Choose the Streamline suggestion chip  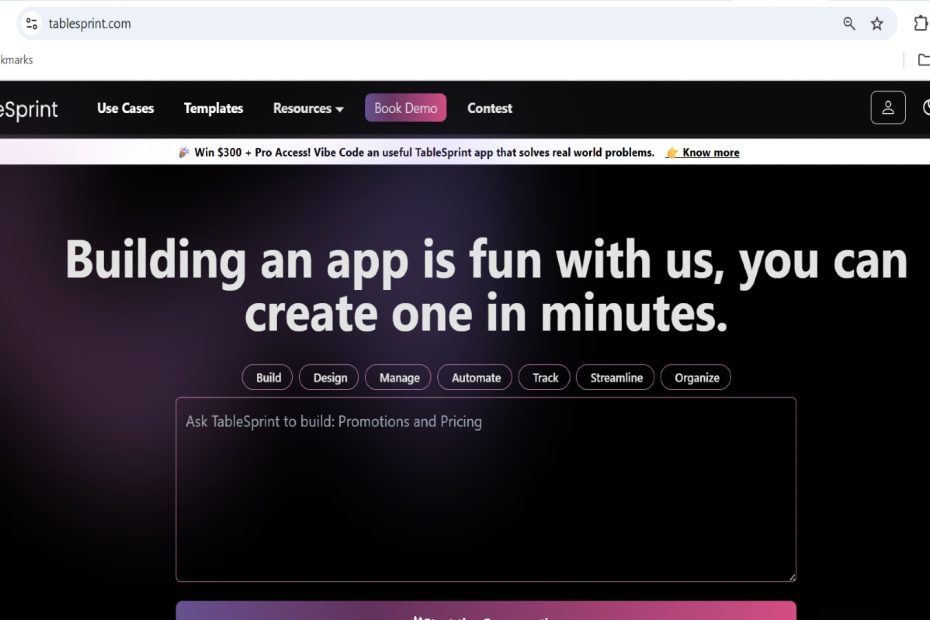(x=616, y=377)
